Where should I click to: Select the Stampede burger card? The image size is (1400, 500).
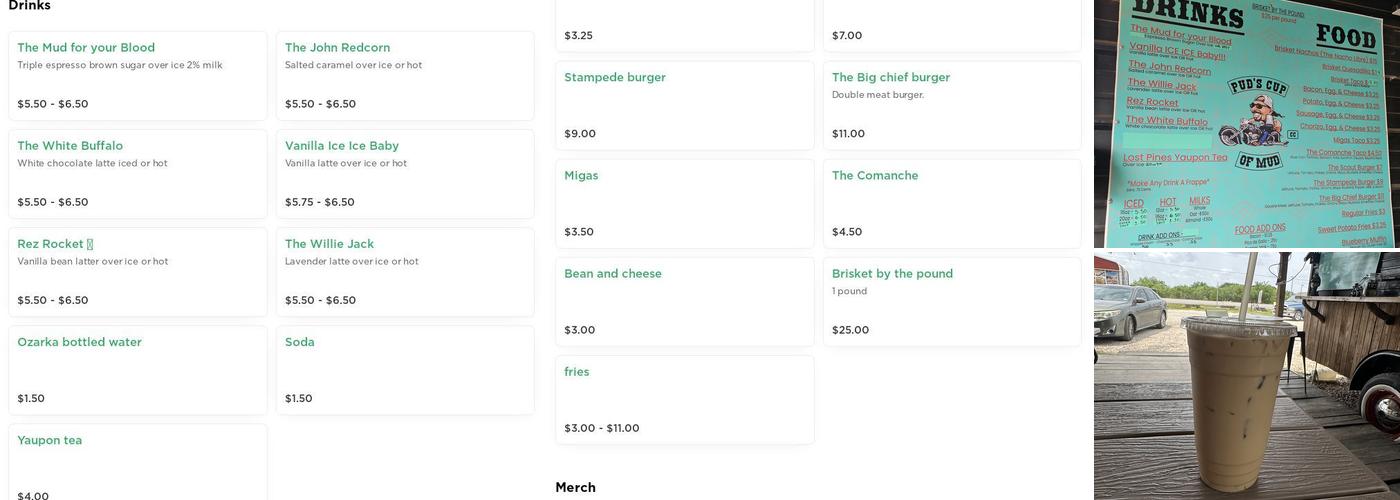684,105
